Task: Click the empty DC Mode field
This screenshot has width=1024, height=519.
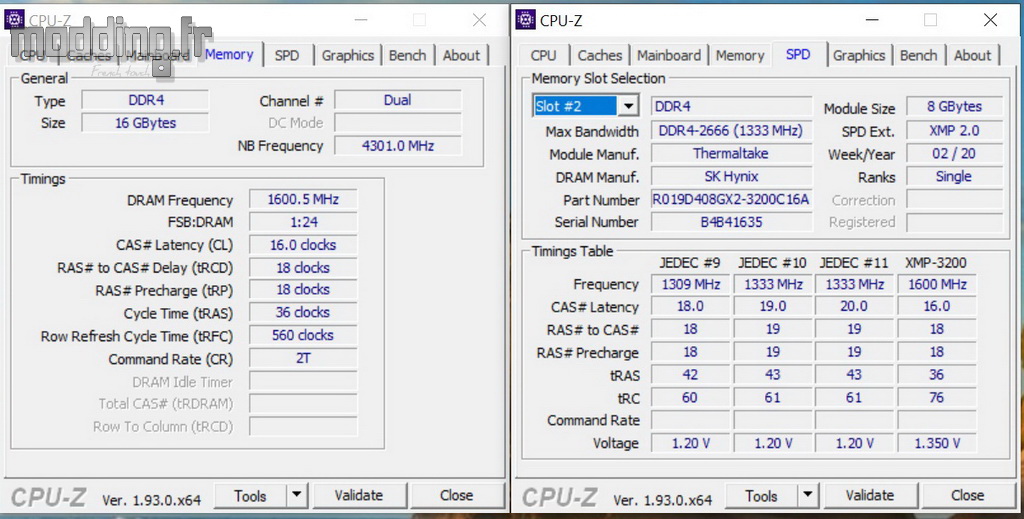Action: [398, 123]
